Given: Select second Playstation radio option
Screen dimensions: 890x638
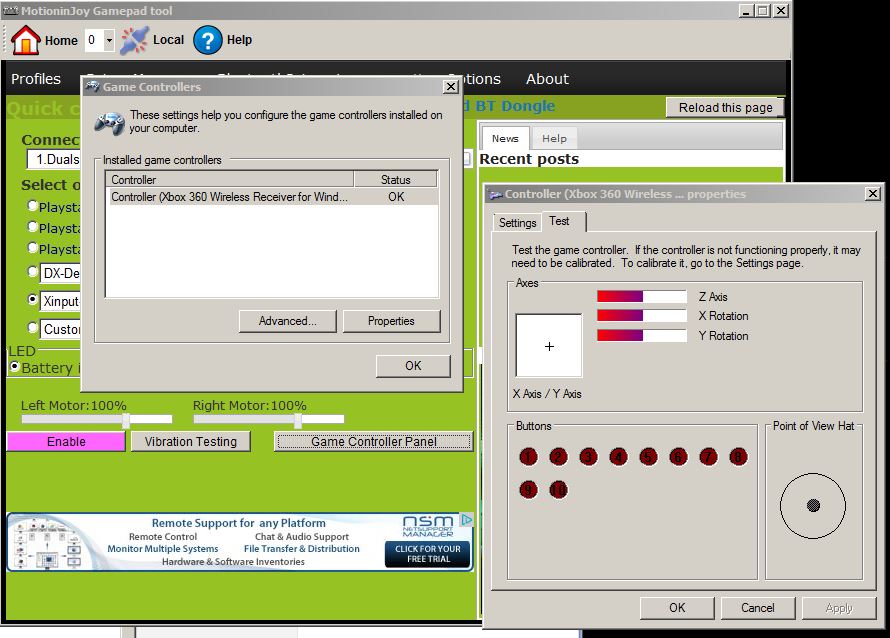Looking at the screenshot, I should (x=32, y=227).
